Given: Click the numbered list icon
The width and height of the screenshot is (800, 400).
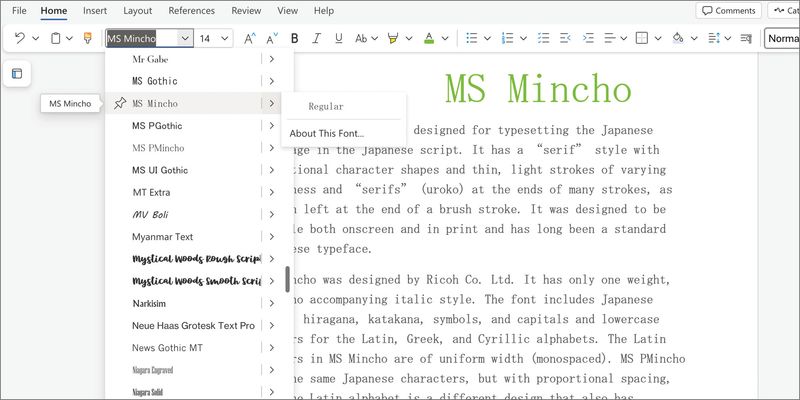Looking at the screenshot, I should 507,39.
